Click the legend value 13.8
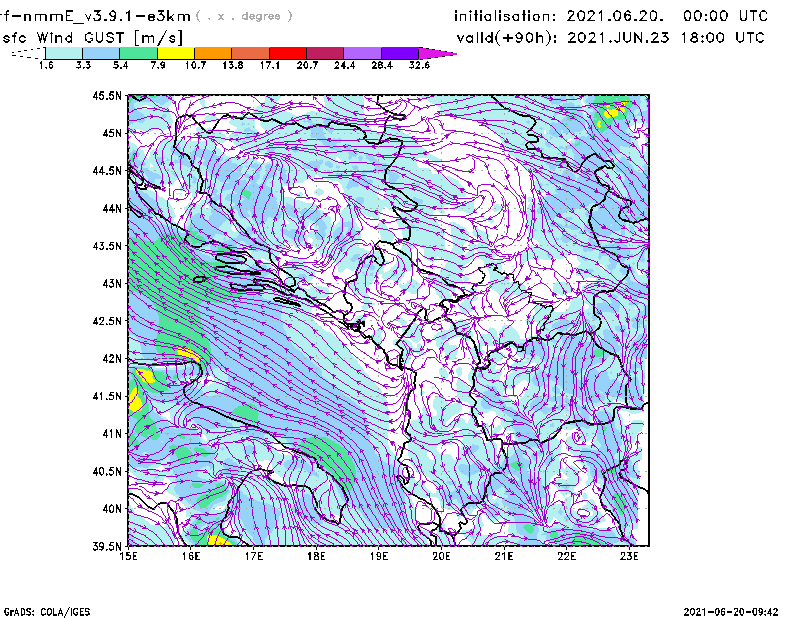Image resolution: width=800 pixels, height=618 pixels. [233, 65]
